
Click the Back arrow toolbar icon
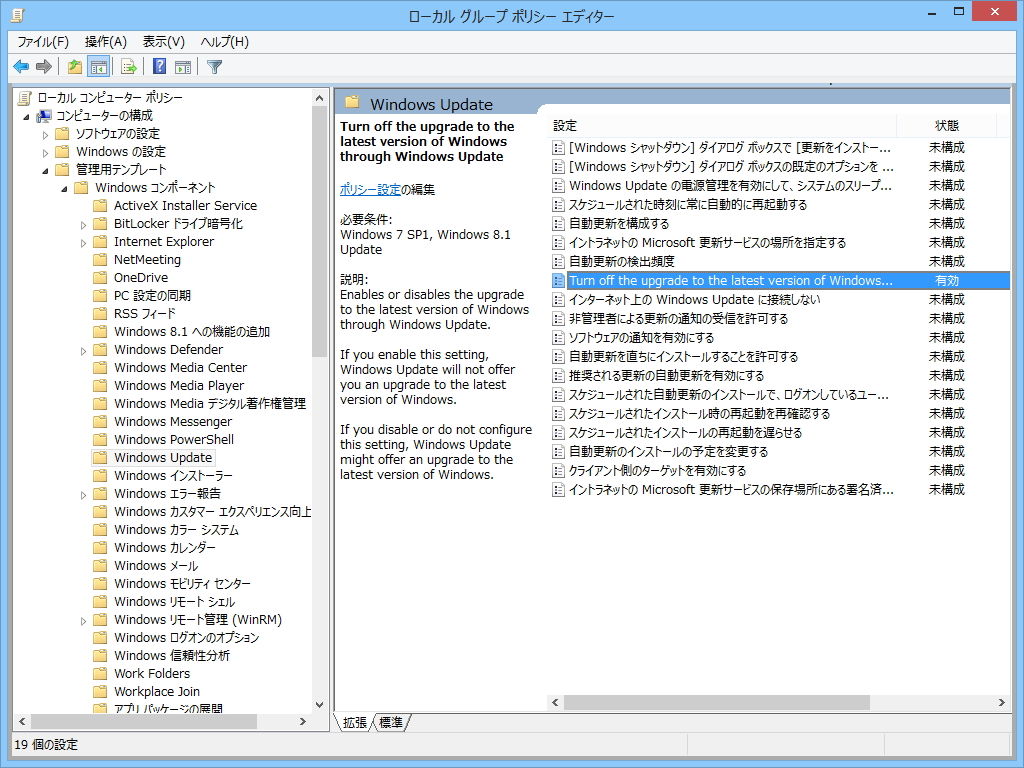pos(21,66)
